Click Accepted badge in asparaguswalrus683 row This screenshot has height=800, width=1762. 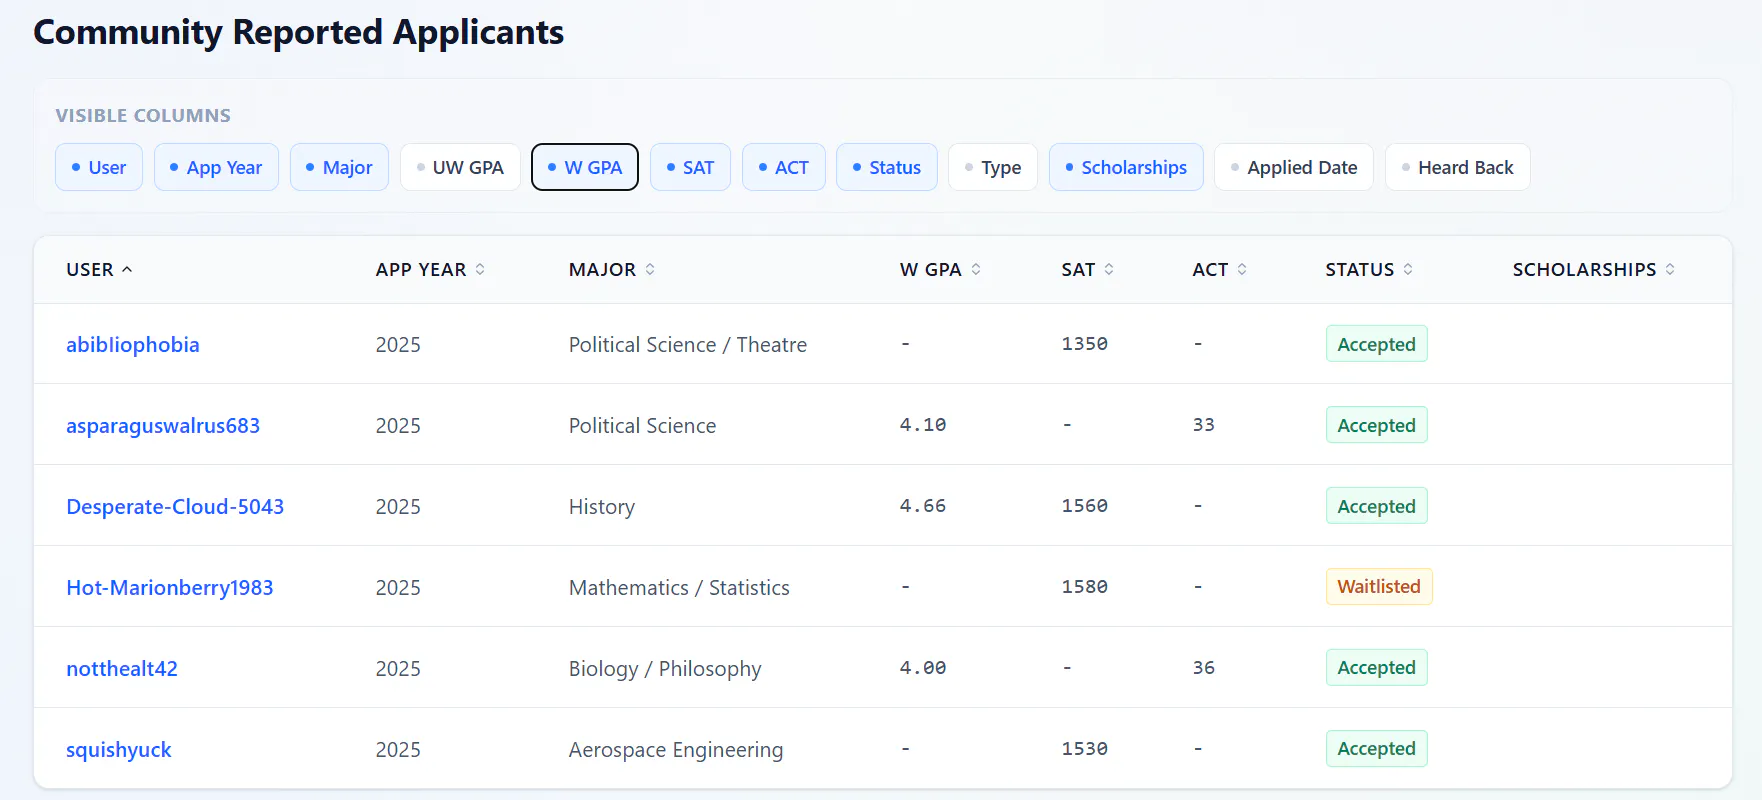[x=1376, y=425]
